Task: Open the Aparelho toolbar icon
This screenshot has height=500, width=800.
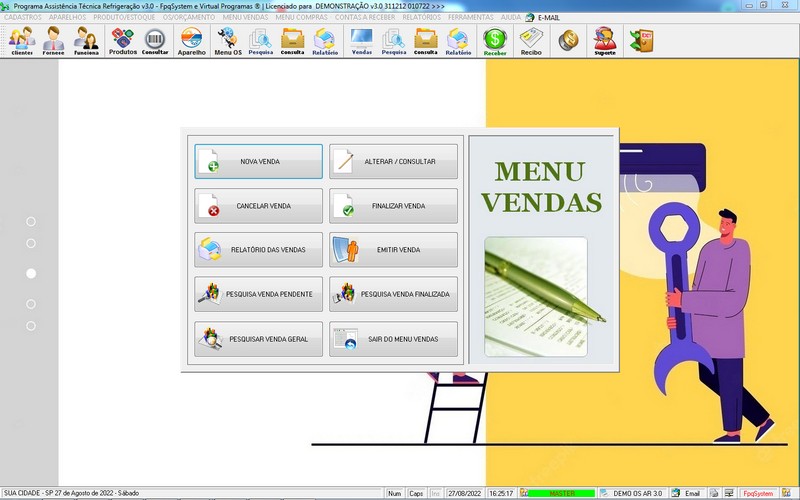Action: pos(192,41)
